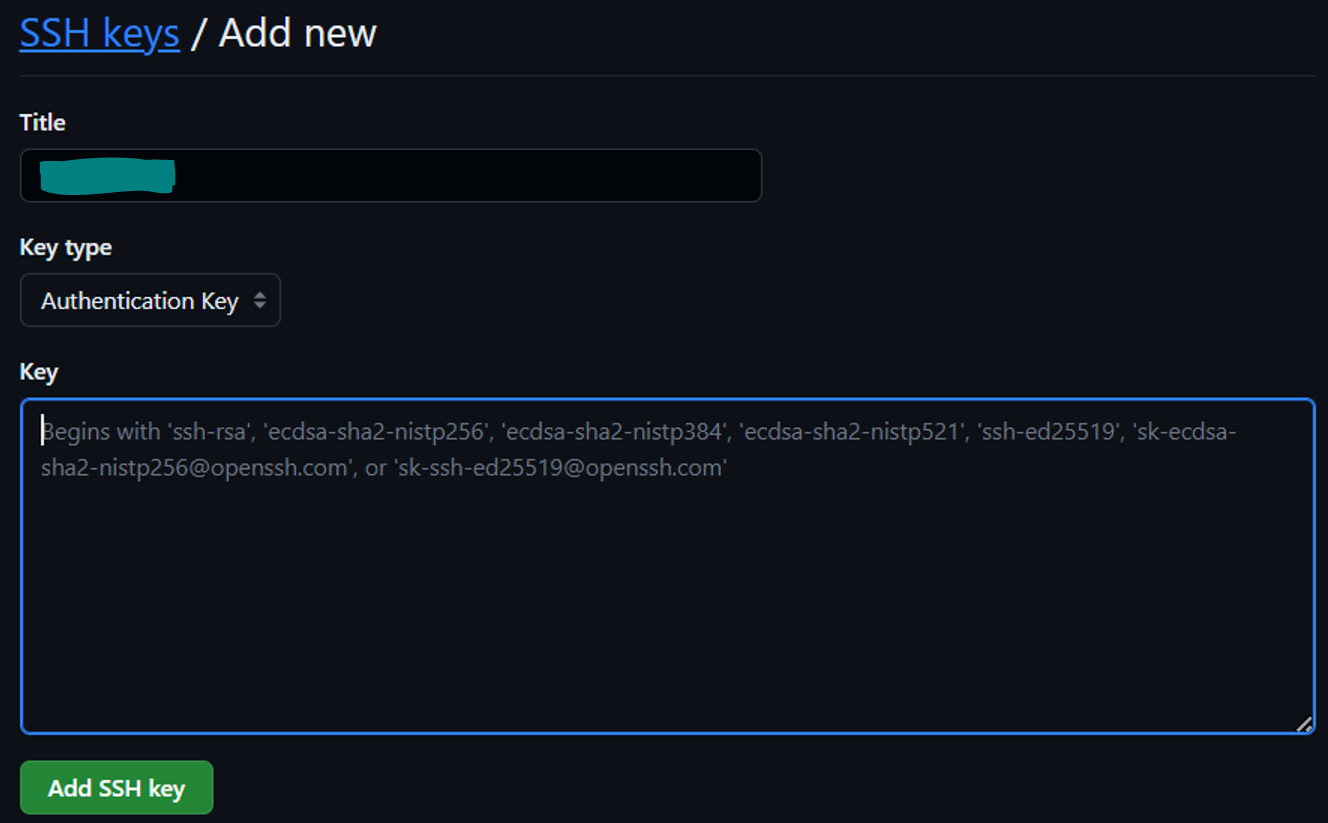Click the Key type label
This screenshot has height=823, width=1328.
pyautogui.click(x=65, y=247)
